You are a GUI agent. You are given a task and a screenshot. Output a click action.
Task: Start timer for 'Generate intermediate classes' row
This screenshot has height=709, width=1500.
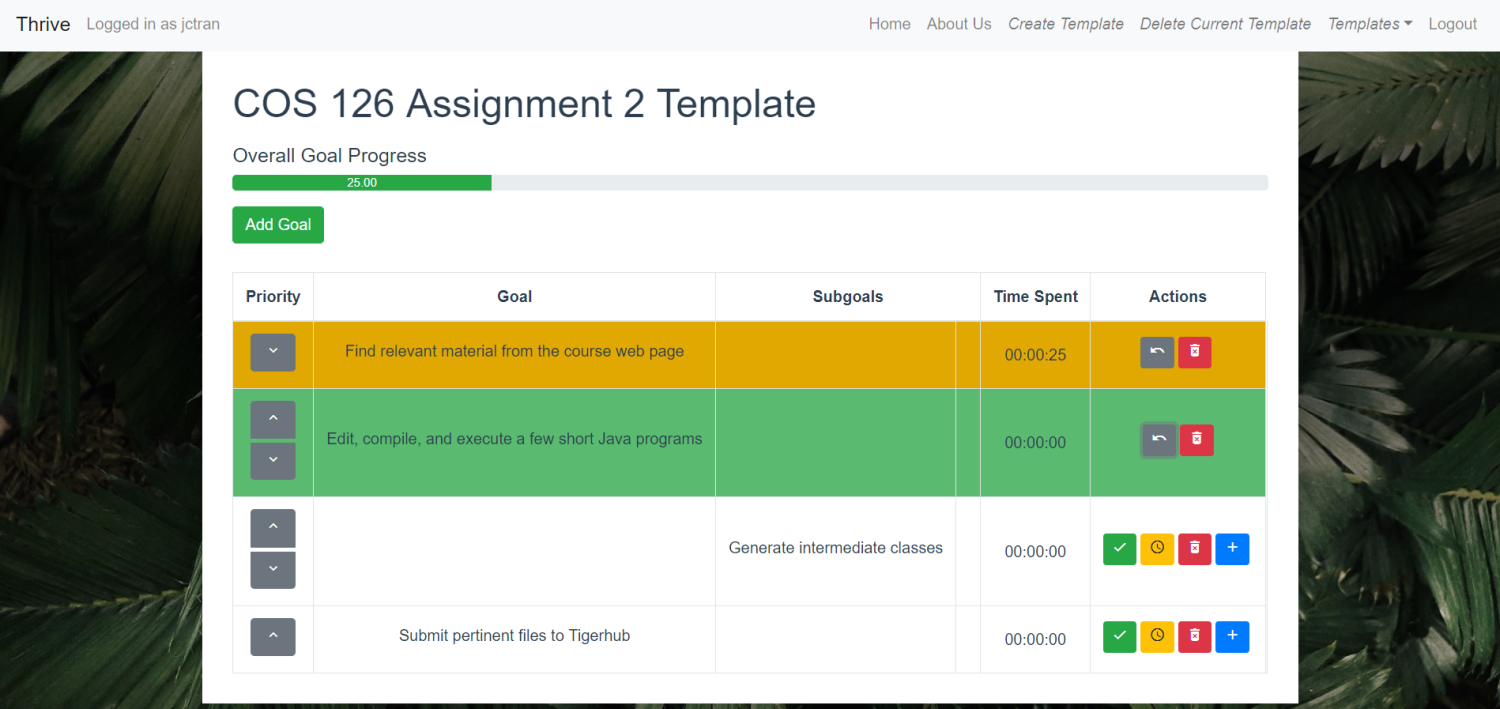(1157, 549)
